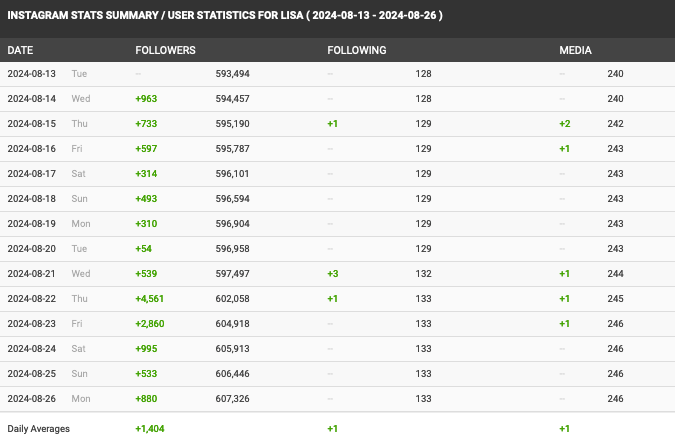
Task: Click the Instagram Stats Summary title text
Action: click(x=225, y=16)
